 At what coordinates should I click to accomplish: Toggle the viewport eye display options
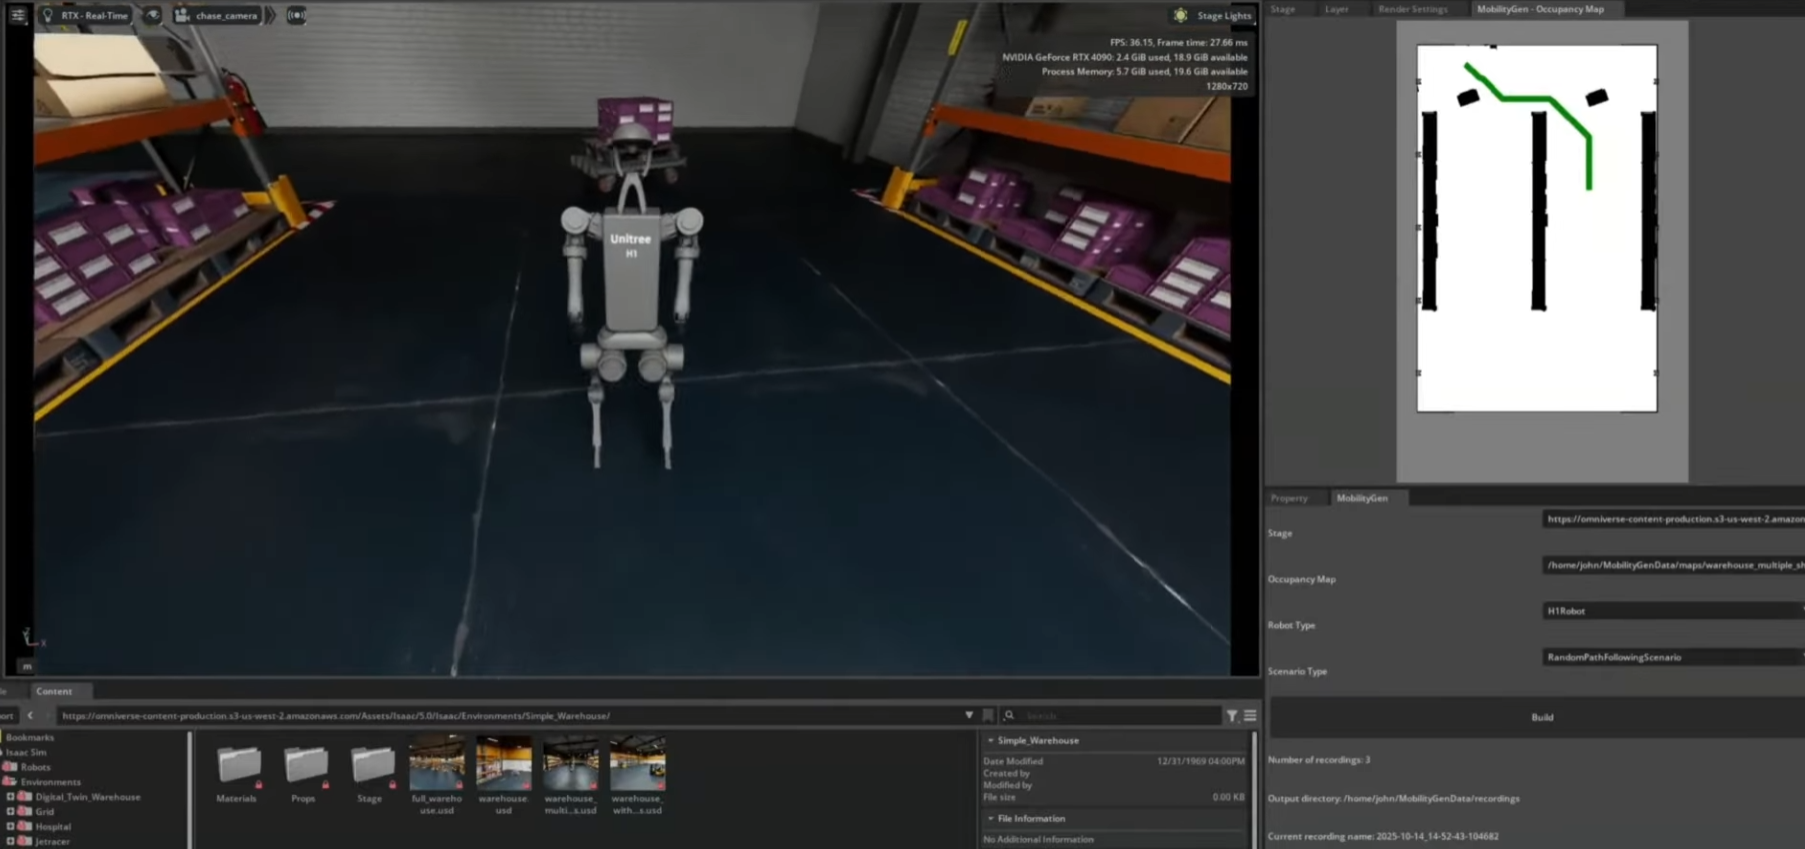tap(152, 15)
